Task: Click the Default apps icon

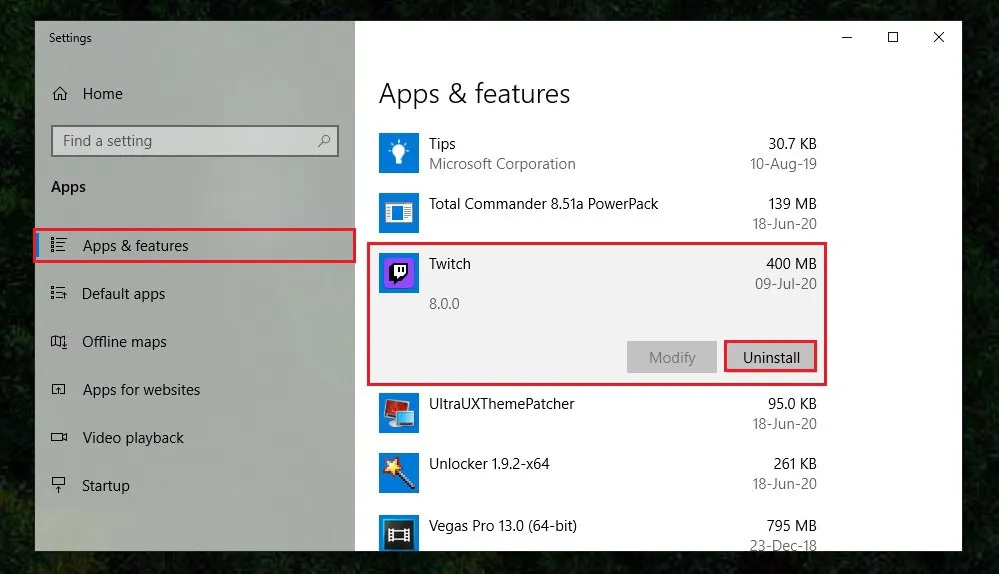Action: click(59, 293)
